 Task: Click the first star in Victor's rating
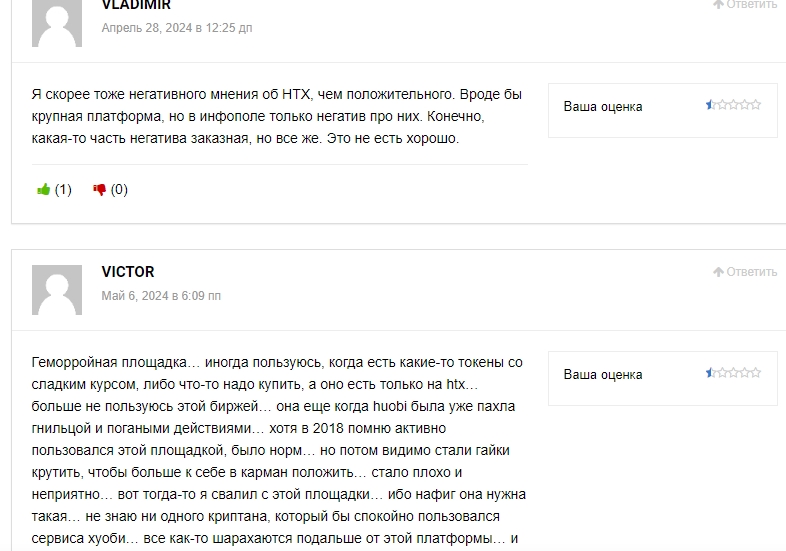point(711,373)
